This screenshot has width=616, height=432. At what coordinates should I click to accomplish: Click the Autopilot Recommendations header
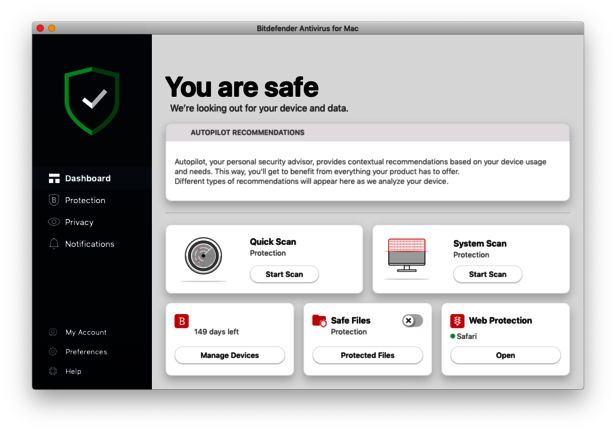tap(368, 133)
